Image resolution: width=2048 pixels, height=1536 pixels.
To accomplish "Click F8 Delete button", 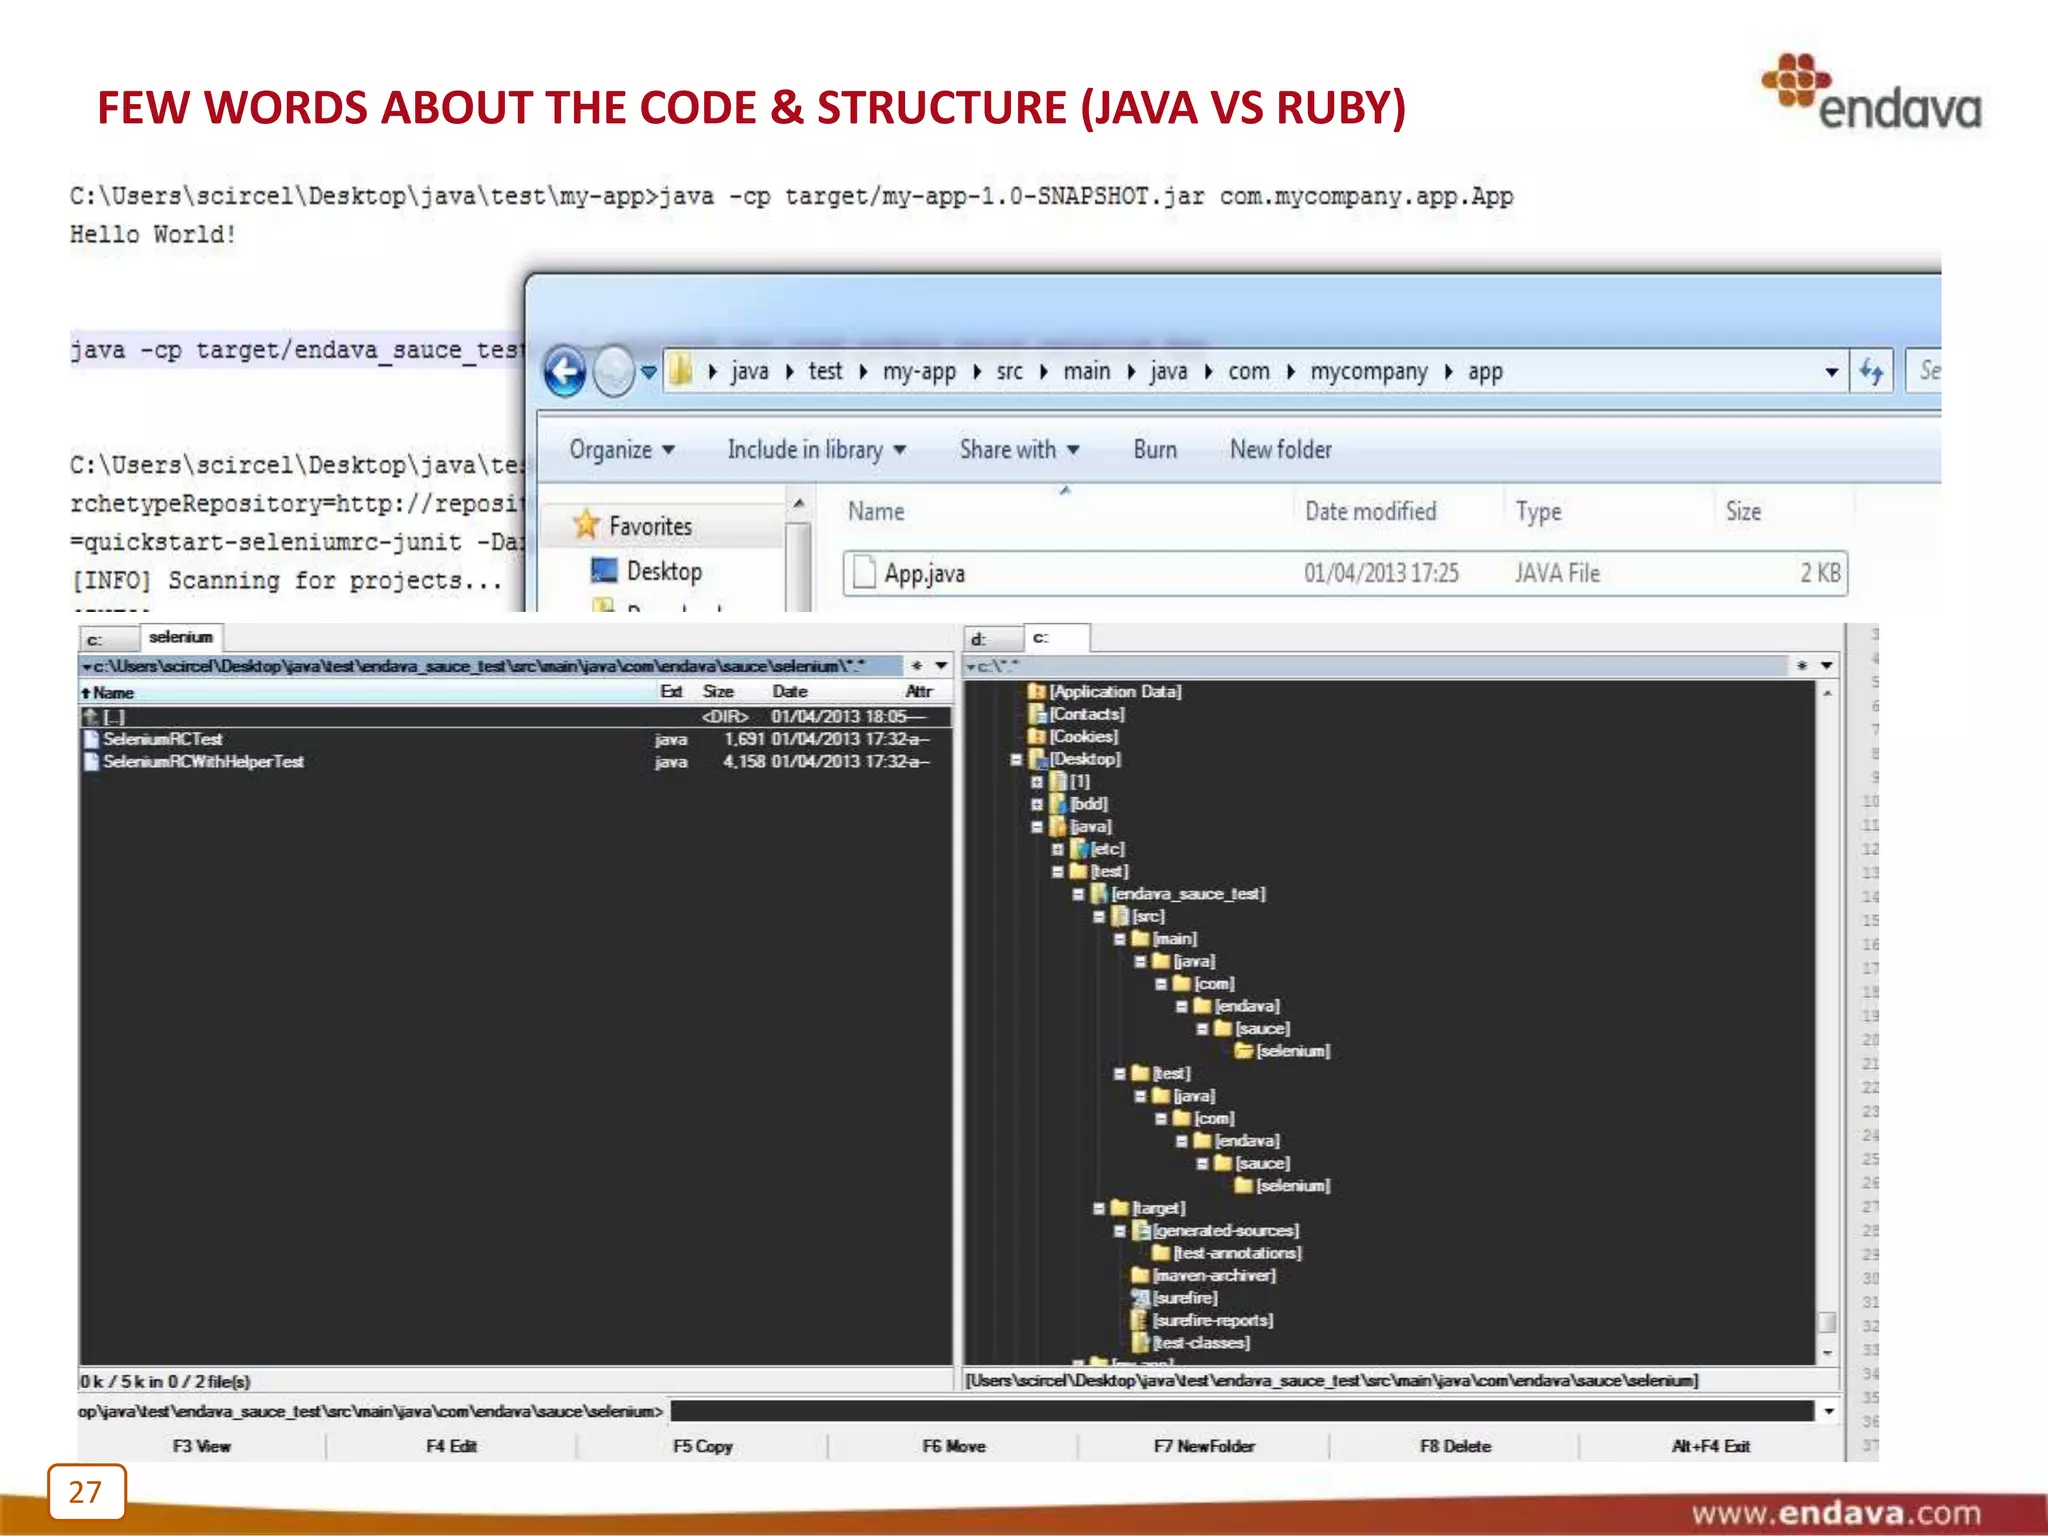I will [1455, 1446].
